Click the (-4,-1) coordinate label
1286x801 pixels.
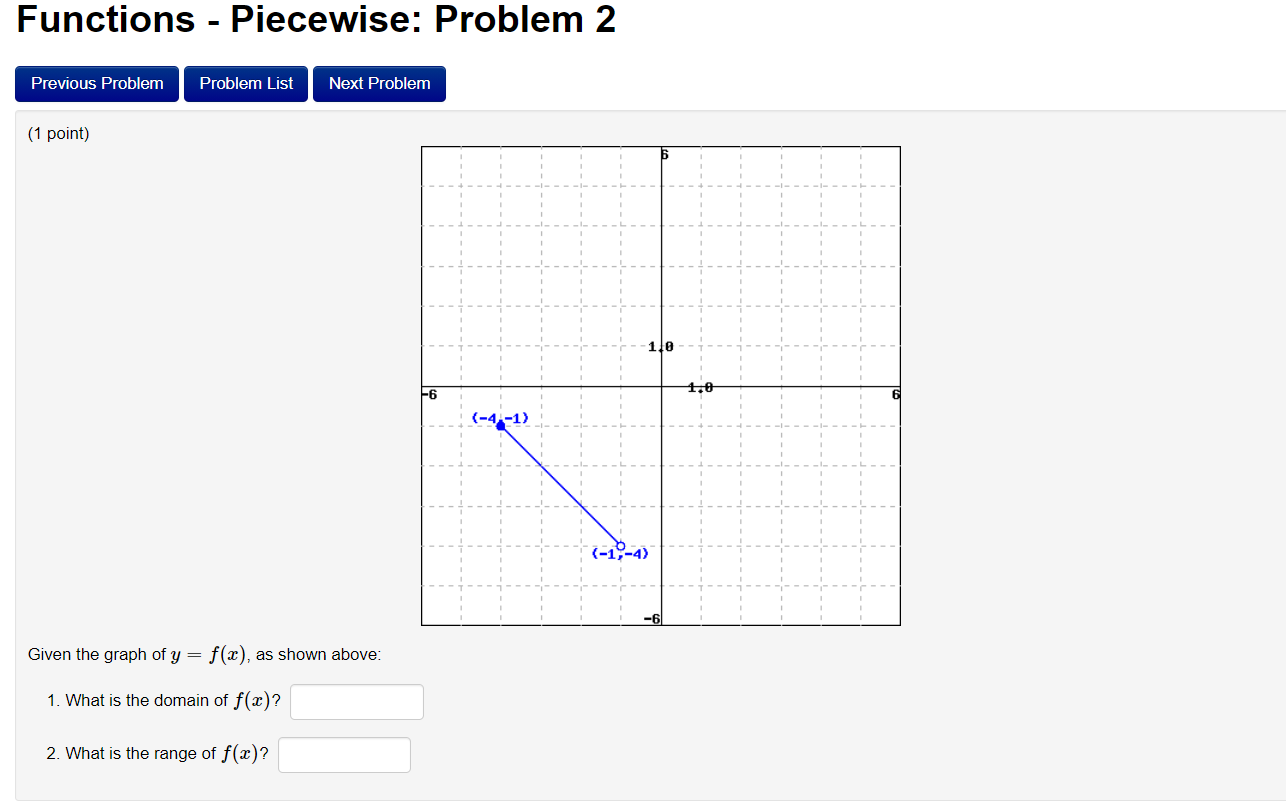point(500,417)
